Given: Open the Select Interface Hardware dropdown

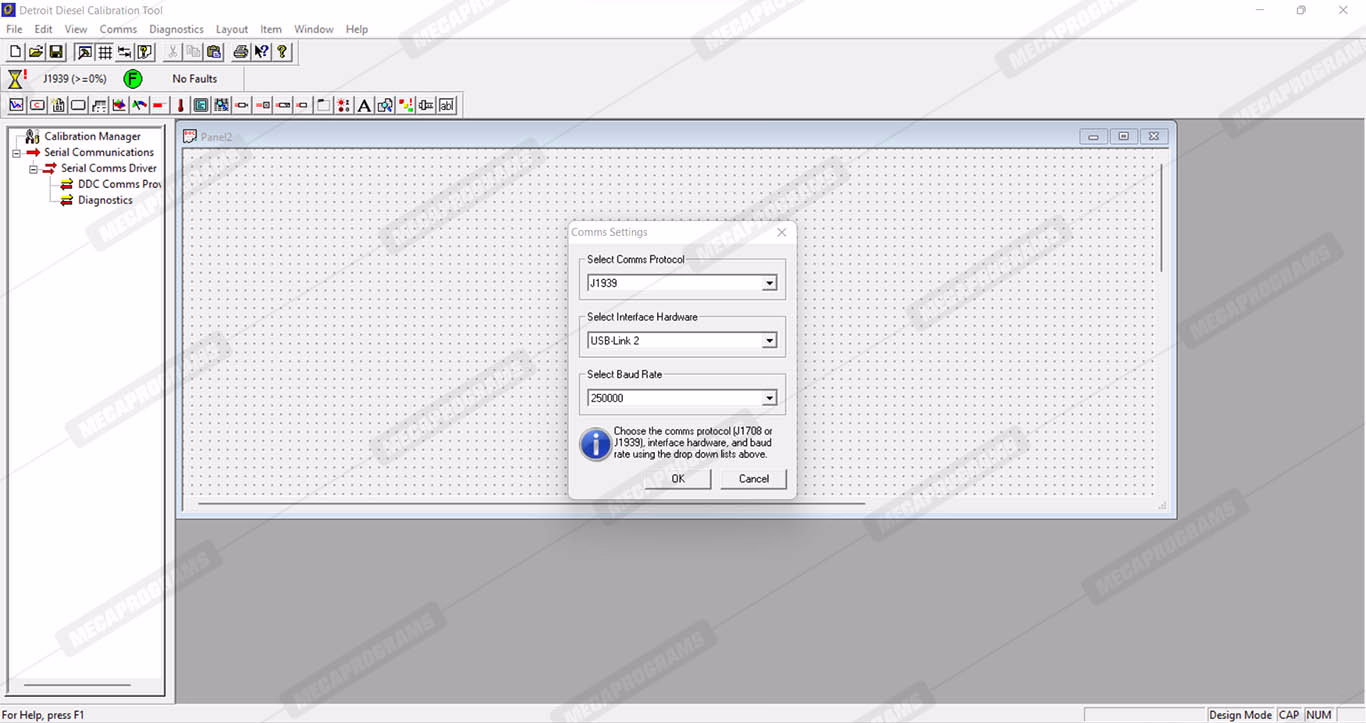Looking at the screenshot, I should [x=769, y=341].
